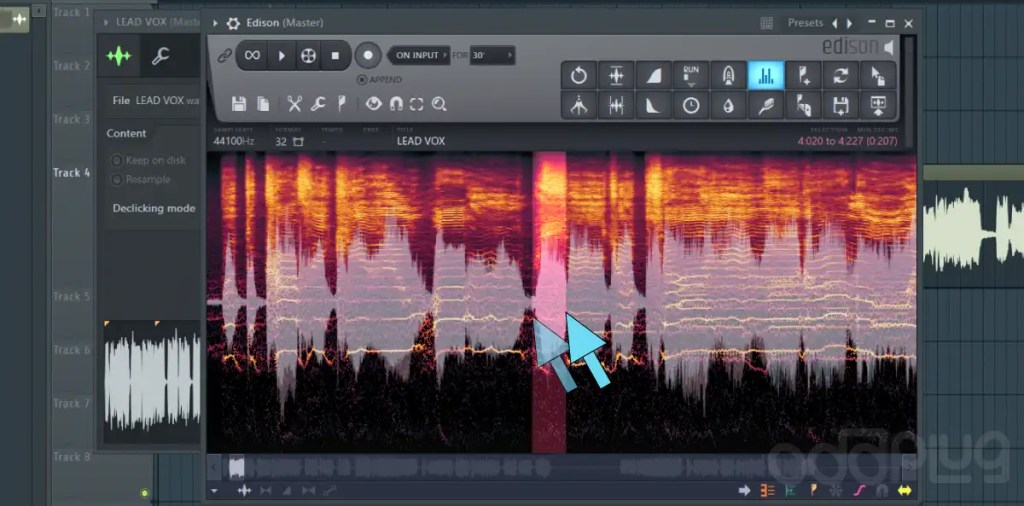Select the previous preset arrow
The image size is (1024, 506).
coord(834,24)
